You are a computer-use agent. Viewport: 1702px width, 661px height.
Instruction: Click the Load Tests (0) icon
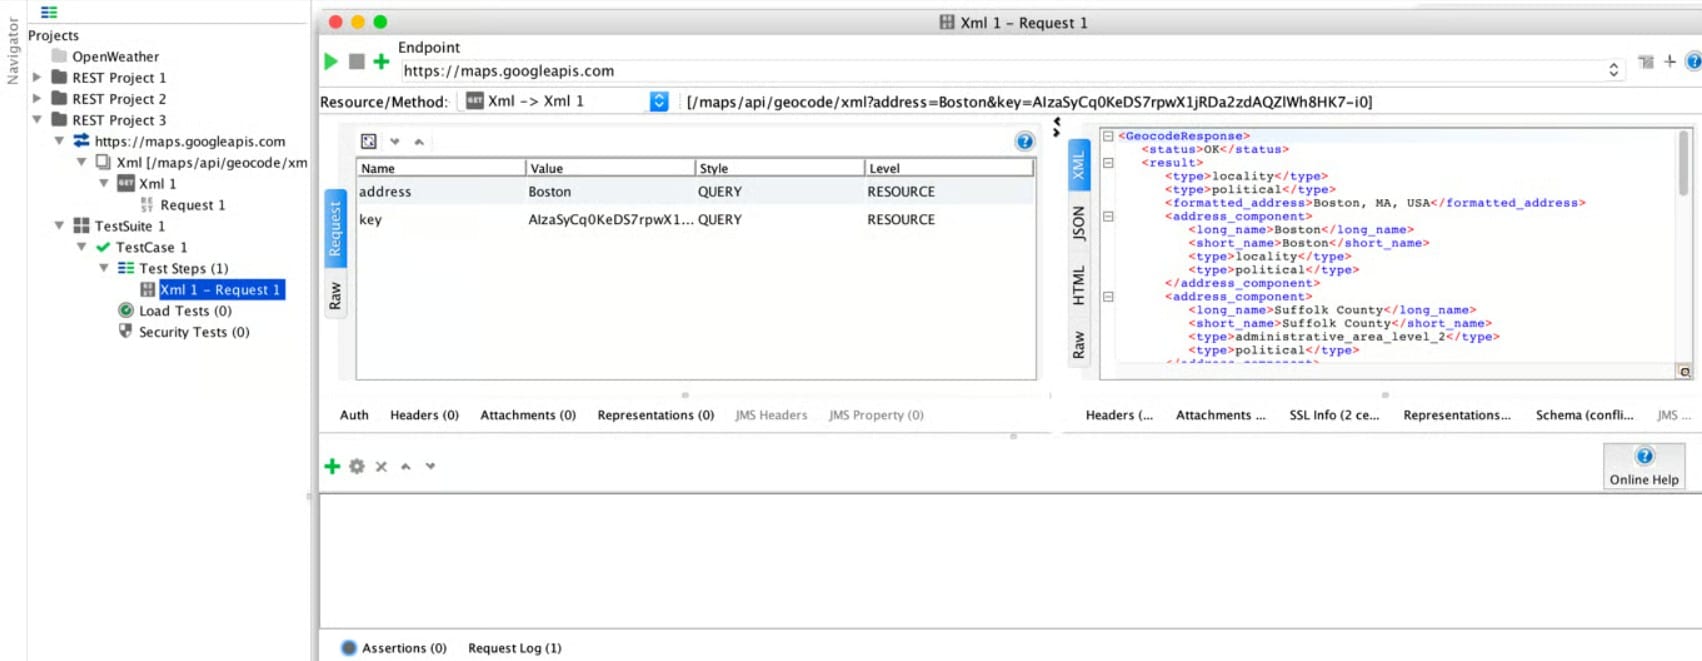pos(126,310)
